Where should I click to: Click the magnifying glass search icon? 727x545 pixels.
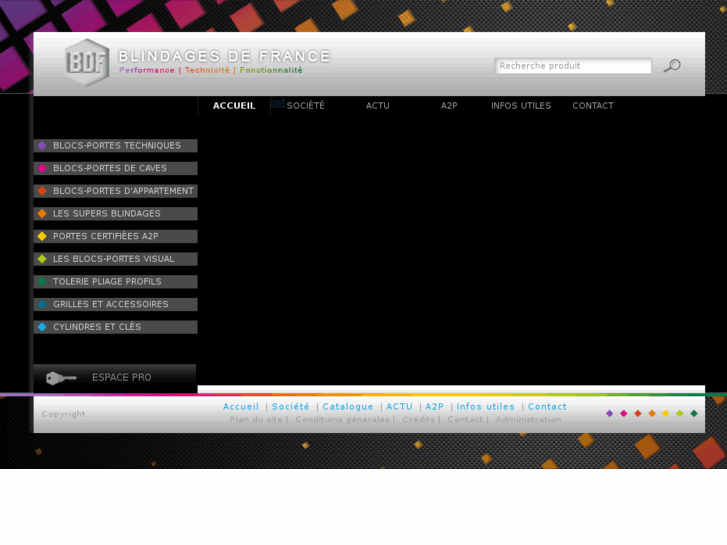click(672, 66)
